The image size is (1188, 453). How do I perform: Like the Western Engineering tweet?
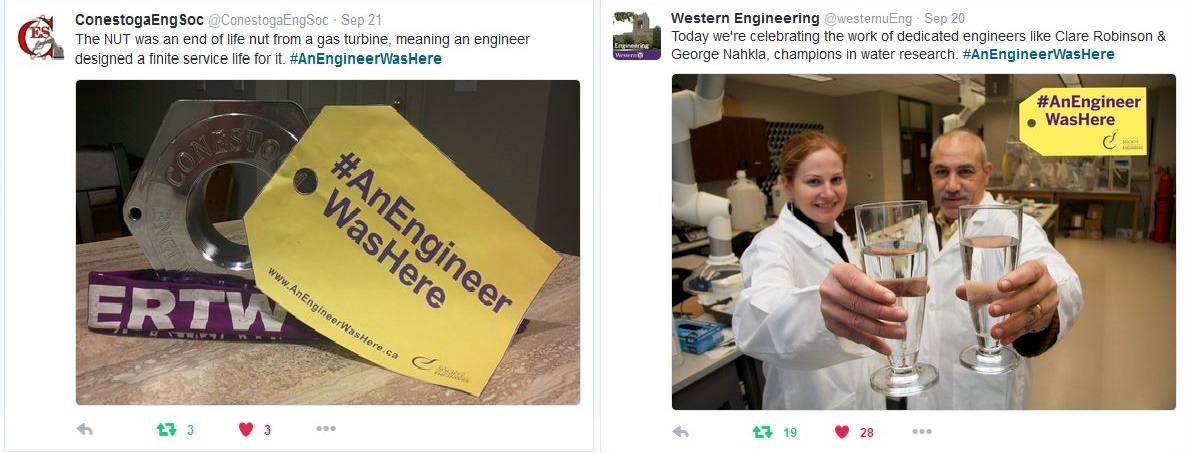coord(842,432)
